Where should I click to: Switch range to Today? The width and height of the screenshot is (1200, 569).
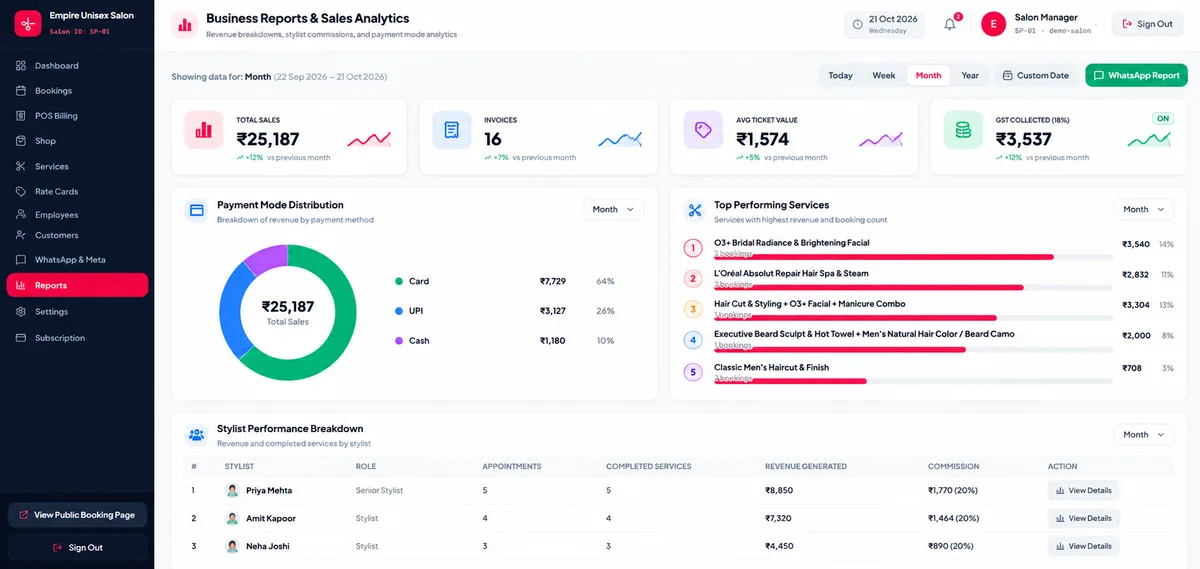pyautogui.click(x=841, y=75)
